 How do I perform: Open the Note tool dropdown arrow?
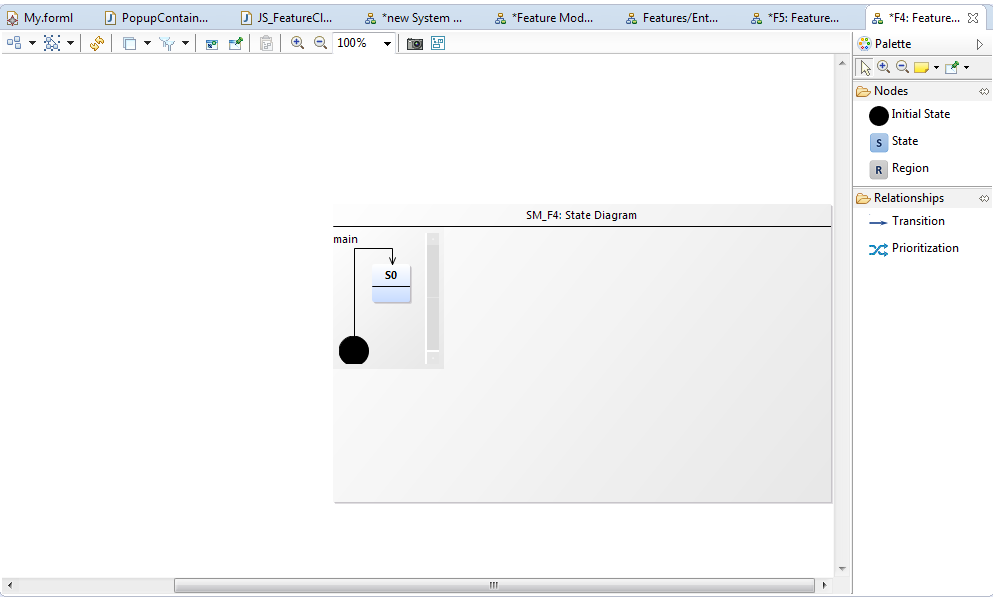coord(937,67)
